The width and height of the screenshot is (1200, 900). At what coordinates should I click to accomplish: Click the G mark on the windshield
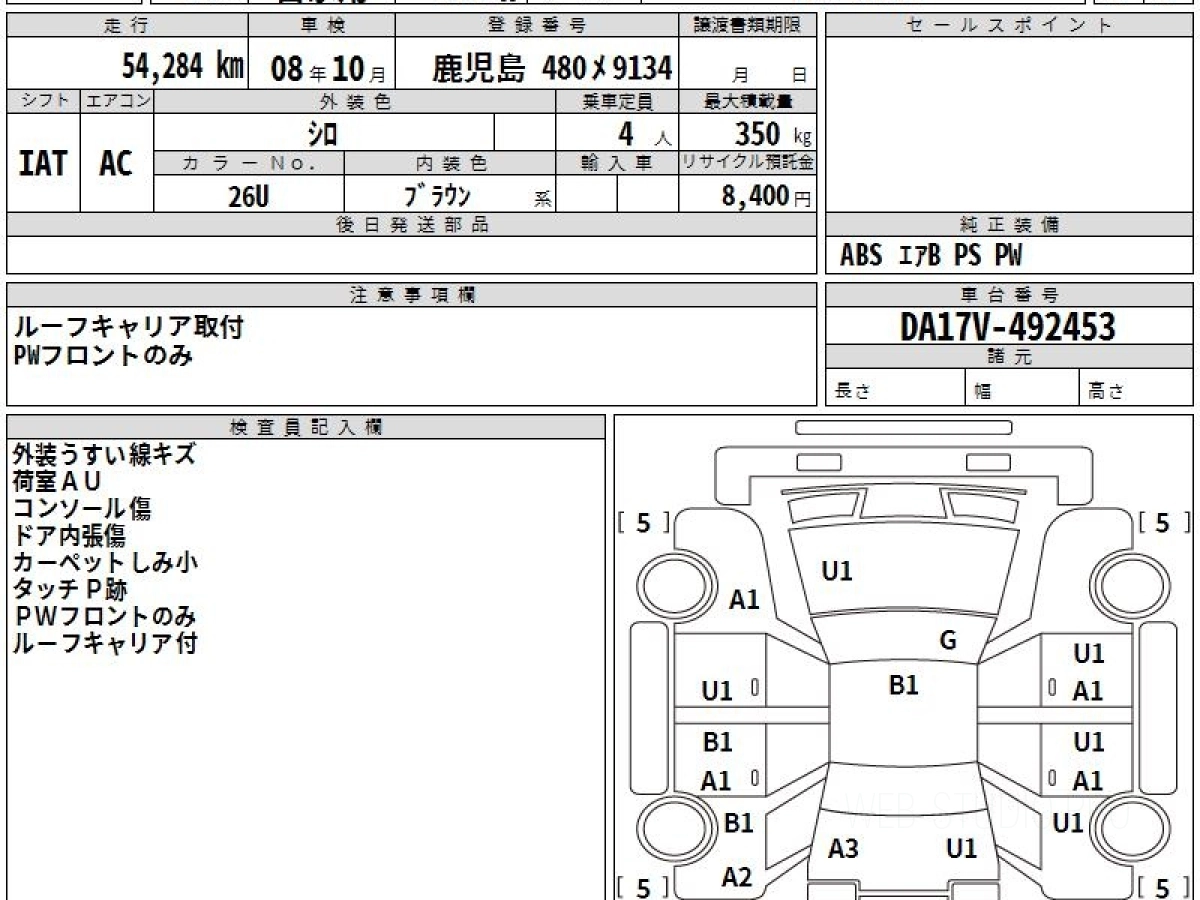[948, 641]
